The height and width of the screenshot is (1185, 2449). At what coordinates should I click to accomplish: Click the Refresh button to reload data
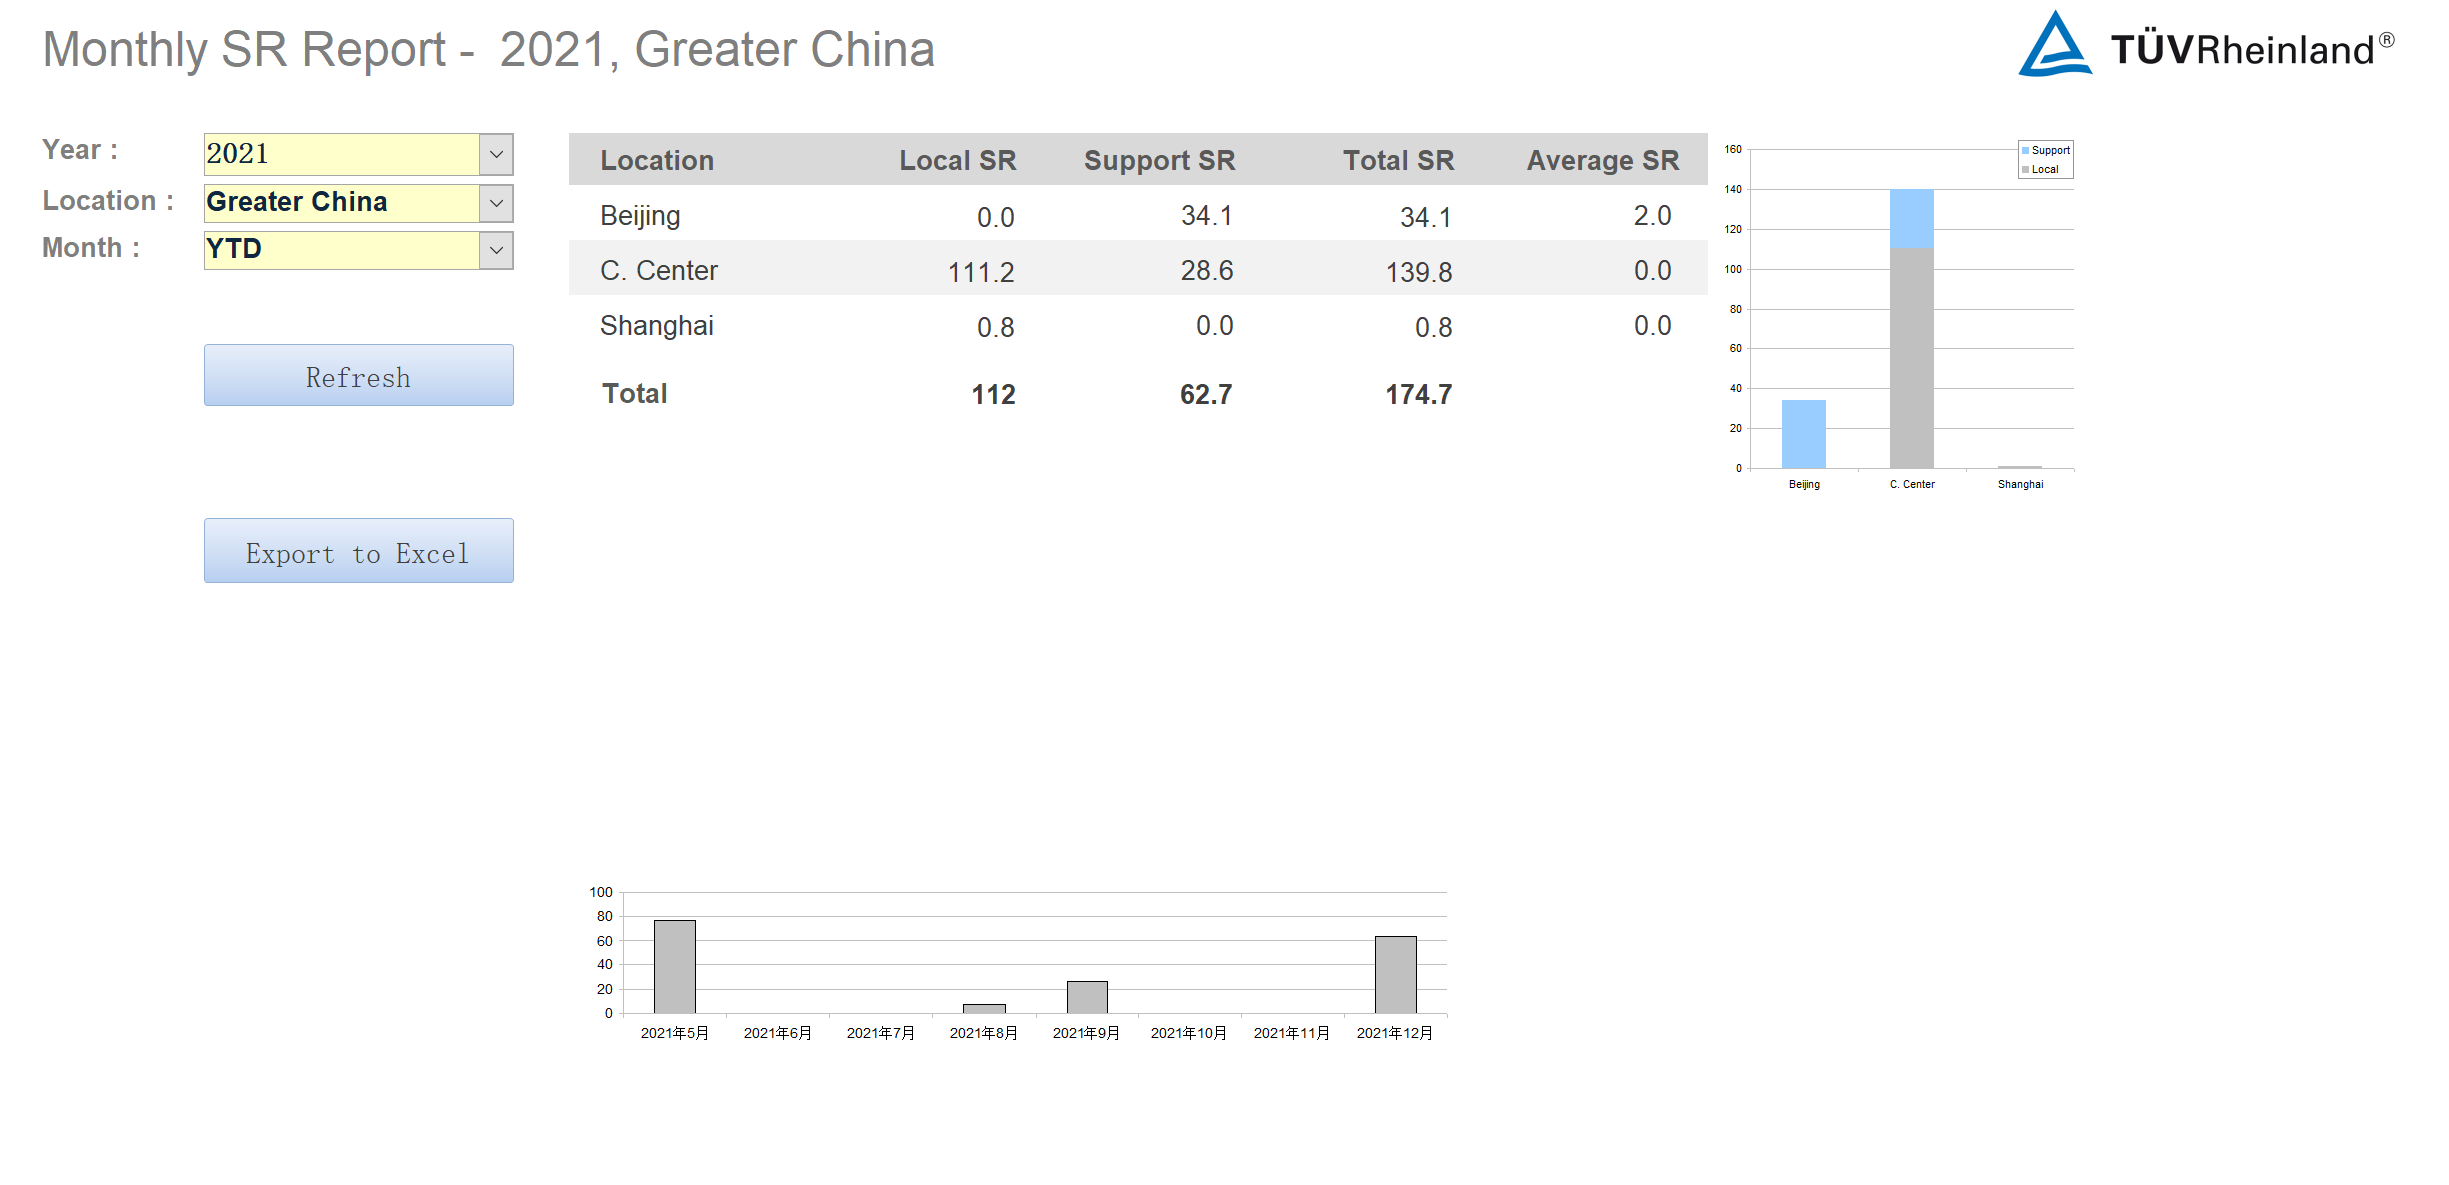[x=358, y=376]
